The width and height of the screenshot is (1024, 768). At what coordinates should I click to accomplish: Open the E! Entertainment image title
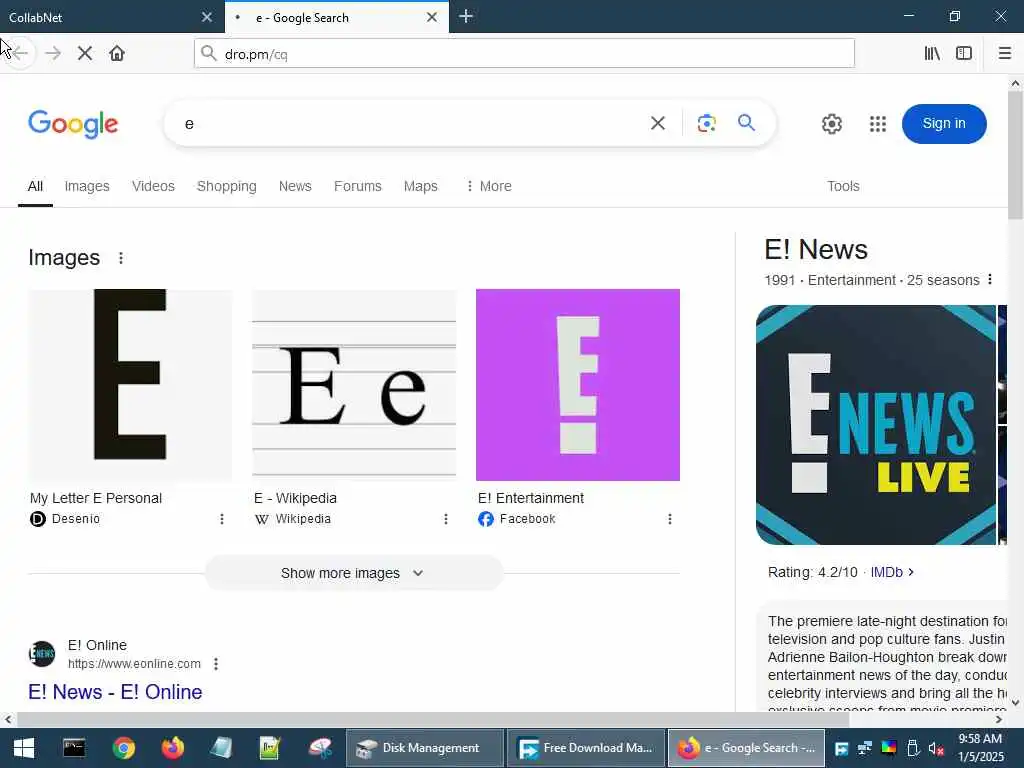point(531,498)
